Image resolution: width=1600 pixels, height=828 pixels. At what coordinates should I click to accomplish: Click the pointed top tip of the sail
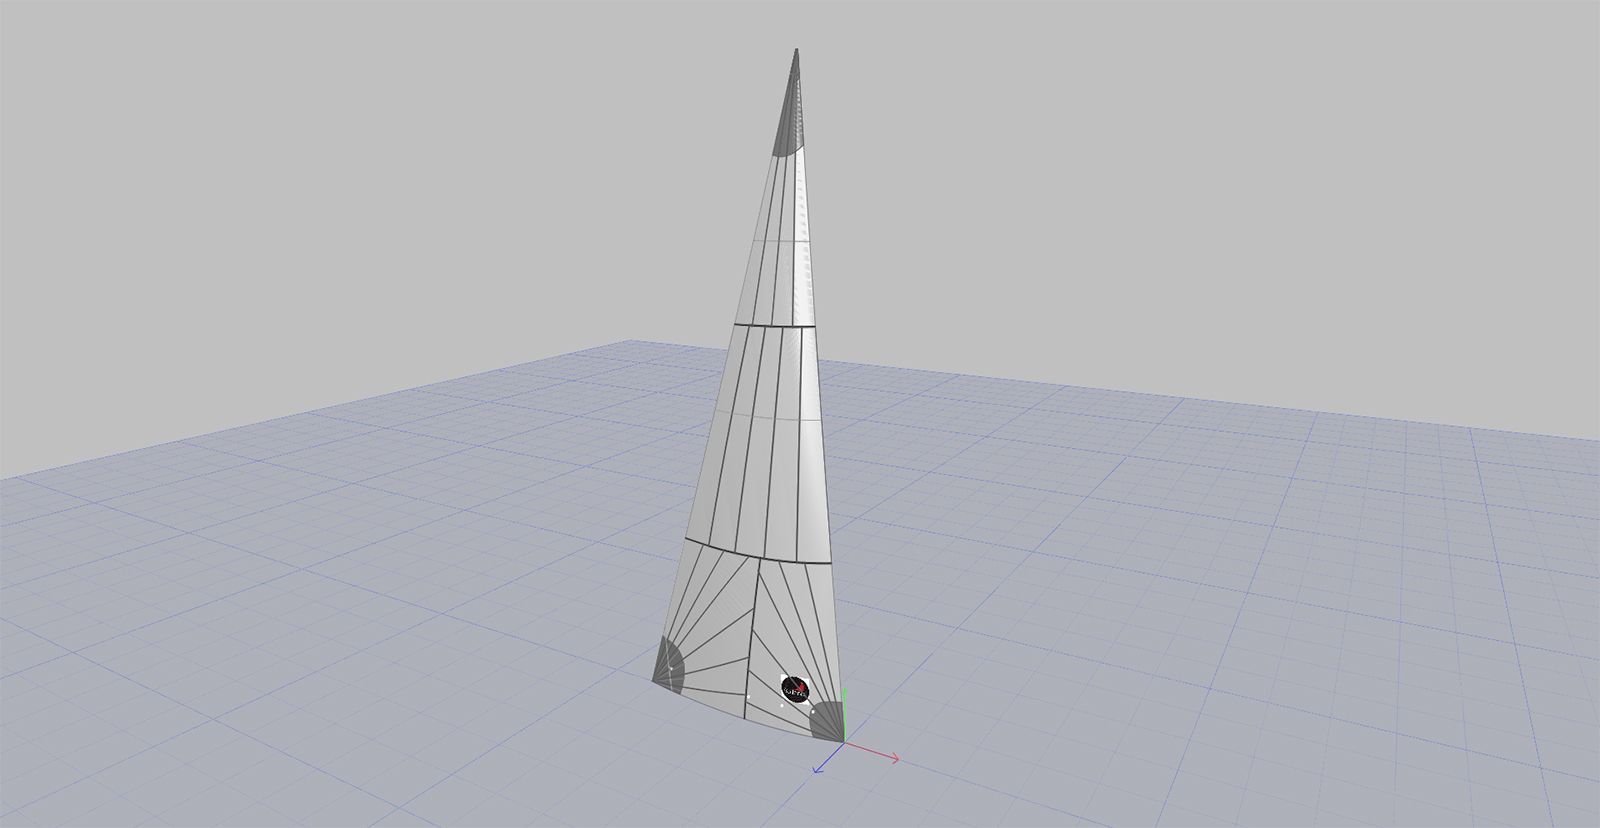pos(797,50)
